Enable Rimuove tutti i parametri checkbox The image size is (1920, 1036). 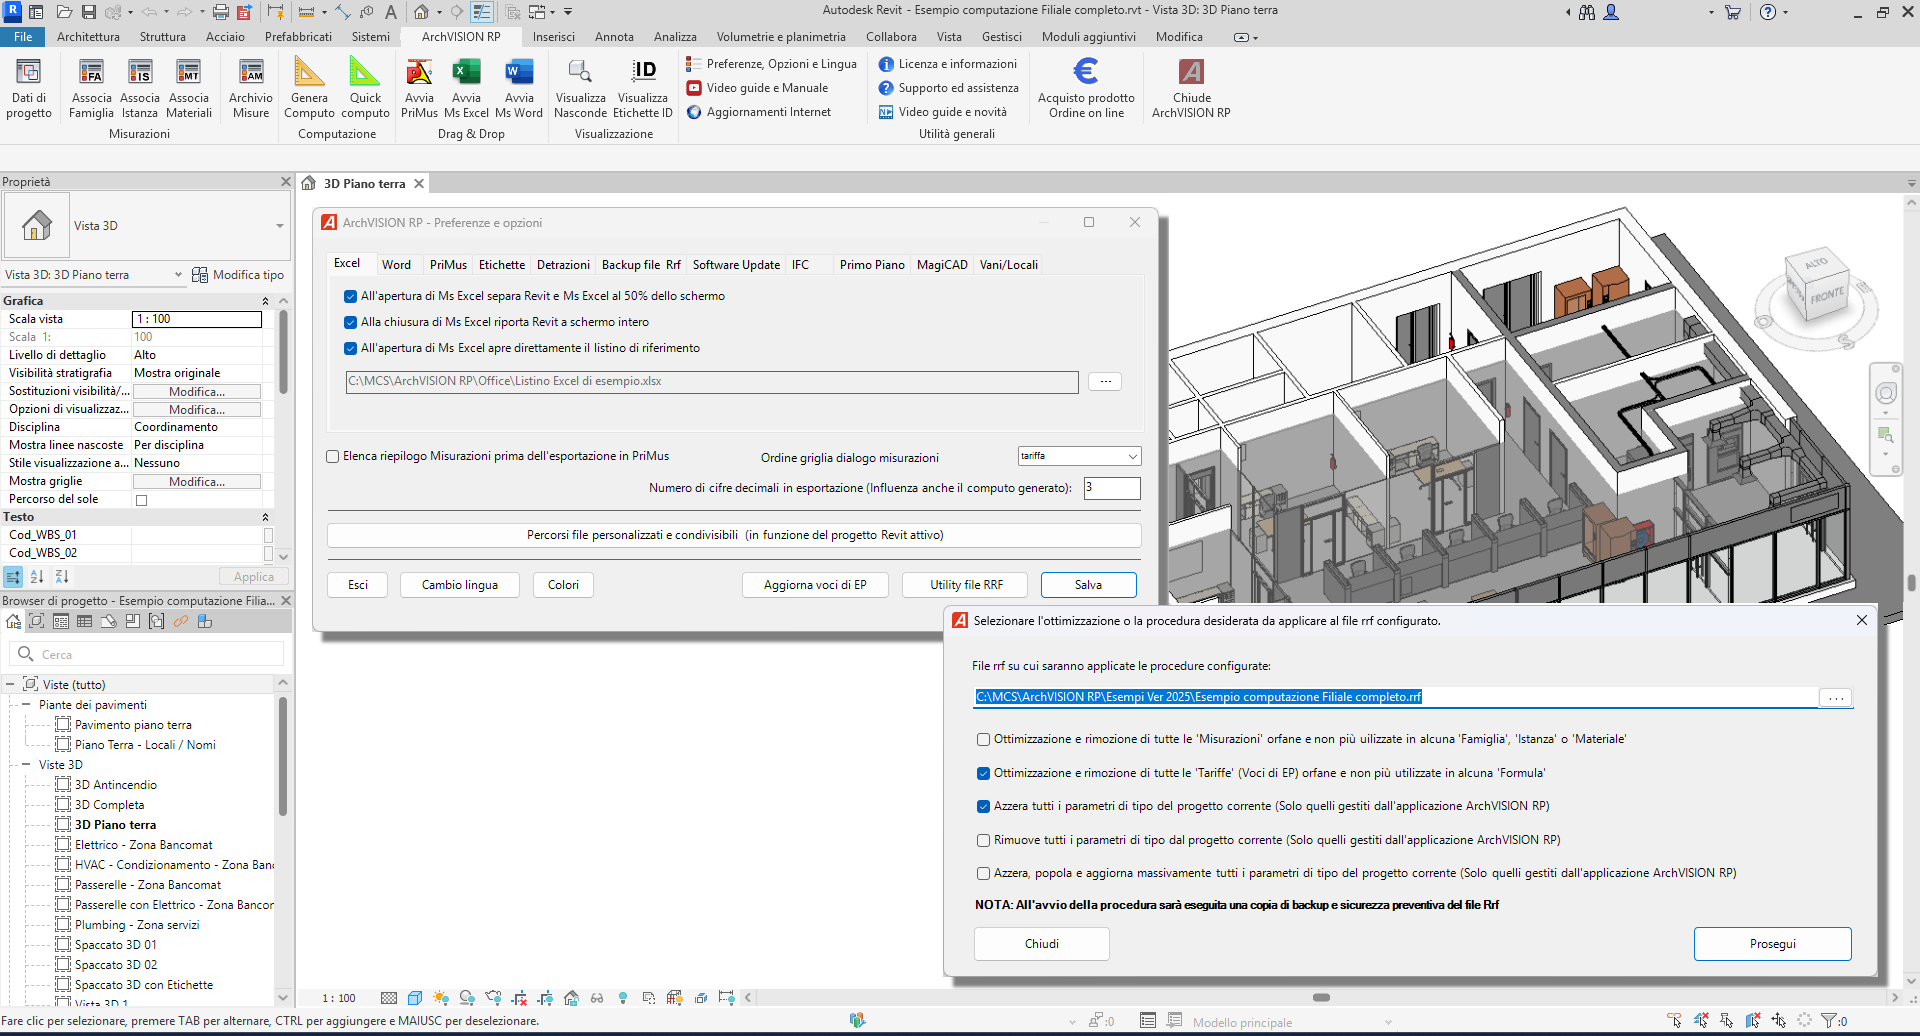coord(984,840)
